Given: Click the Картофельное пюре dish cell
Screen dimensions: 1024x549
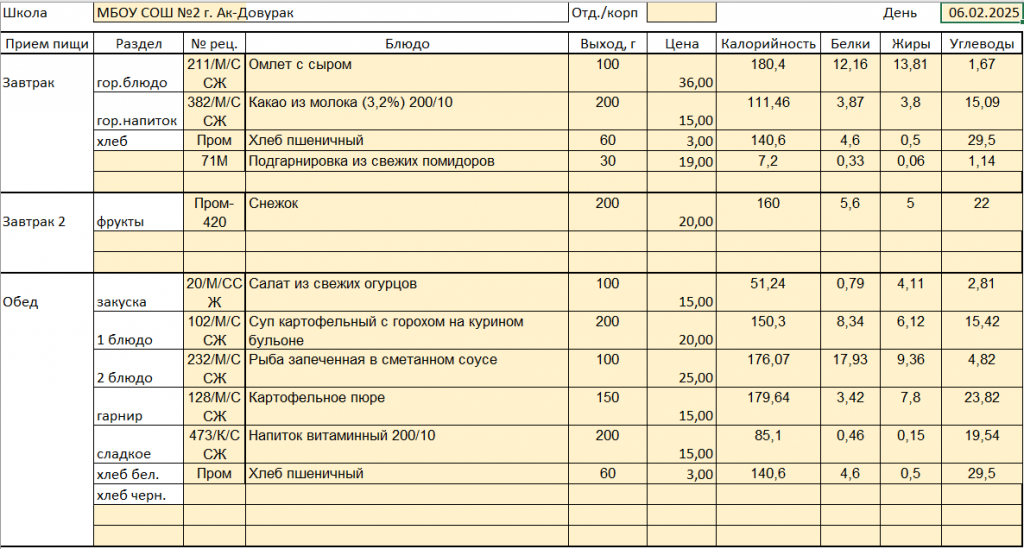Looking at the screenshot, I should point(406,407).
